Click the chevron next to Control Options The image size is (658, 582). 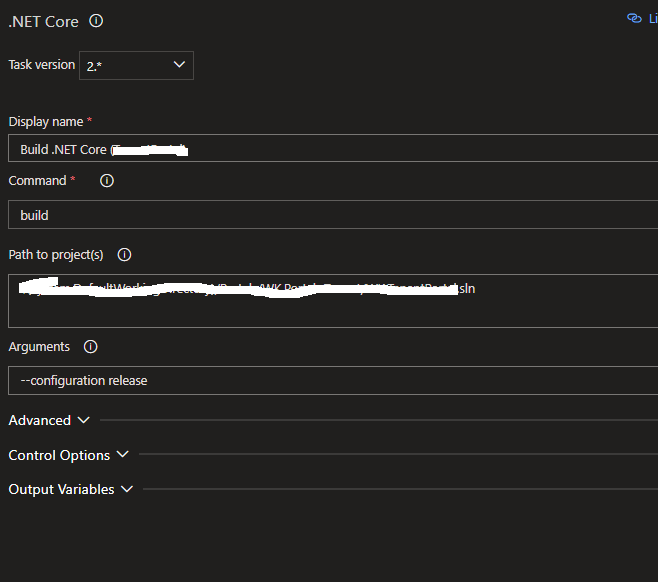pyautogui.click(x=123, y=455)
